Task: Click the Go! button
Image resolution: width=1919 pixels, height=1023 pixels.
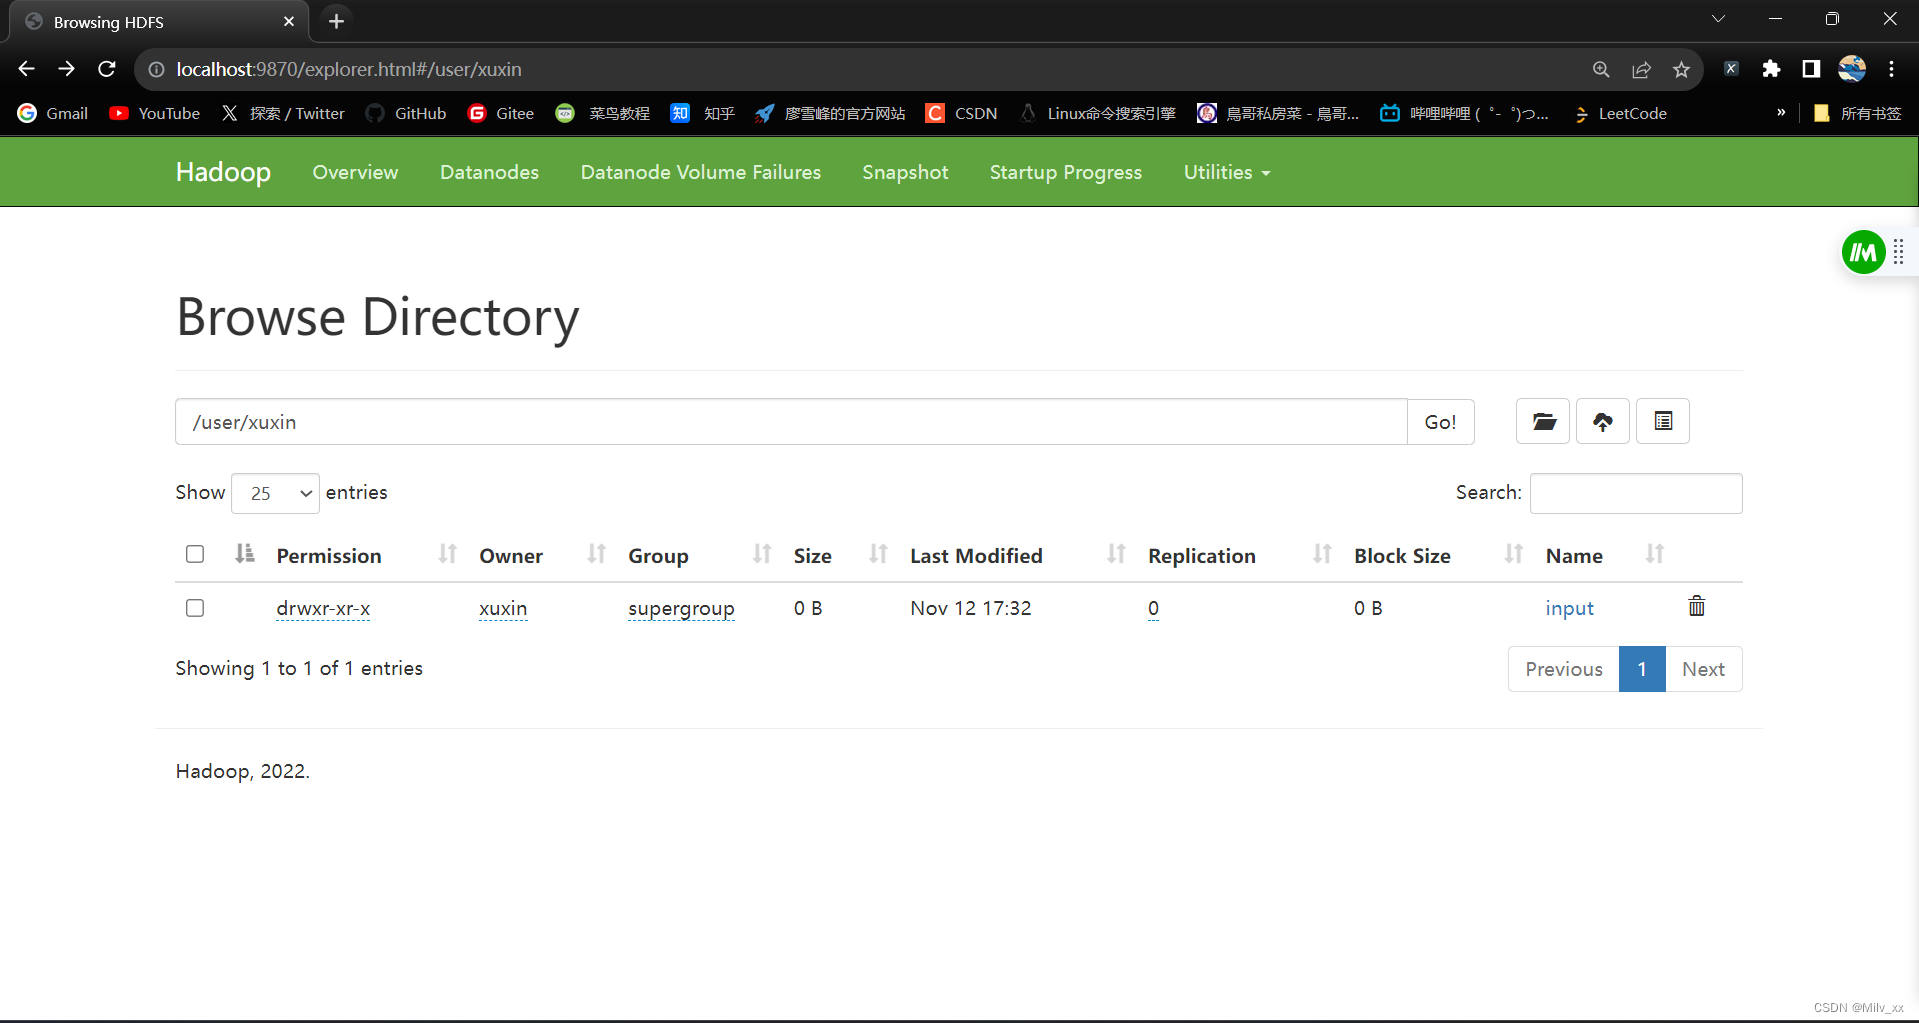Action: [1440, 421]
